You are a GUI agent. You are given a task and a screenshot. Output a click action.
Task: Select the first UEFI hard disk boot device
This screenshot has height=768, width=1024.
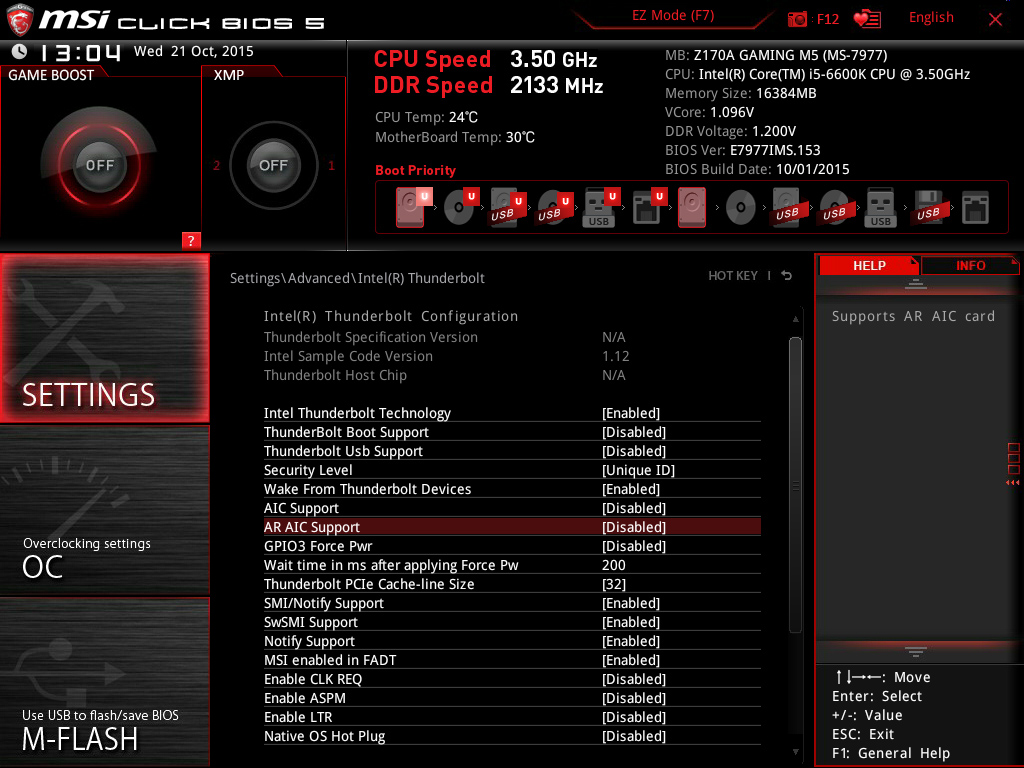point(411,208)
